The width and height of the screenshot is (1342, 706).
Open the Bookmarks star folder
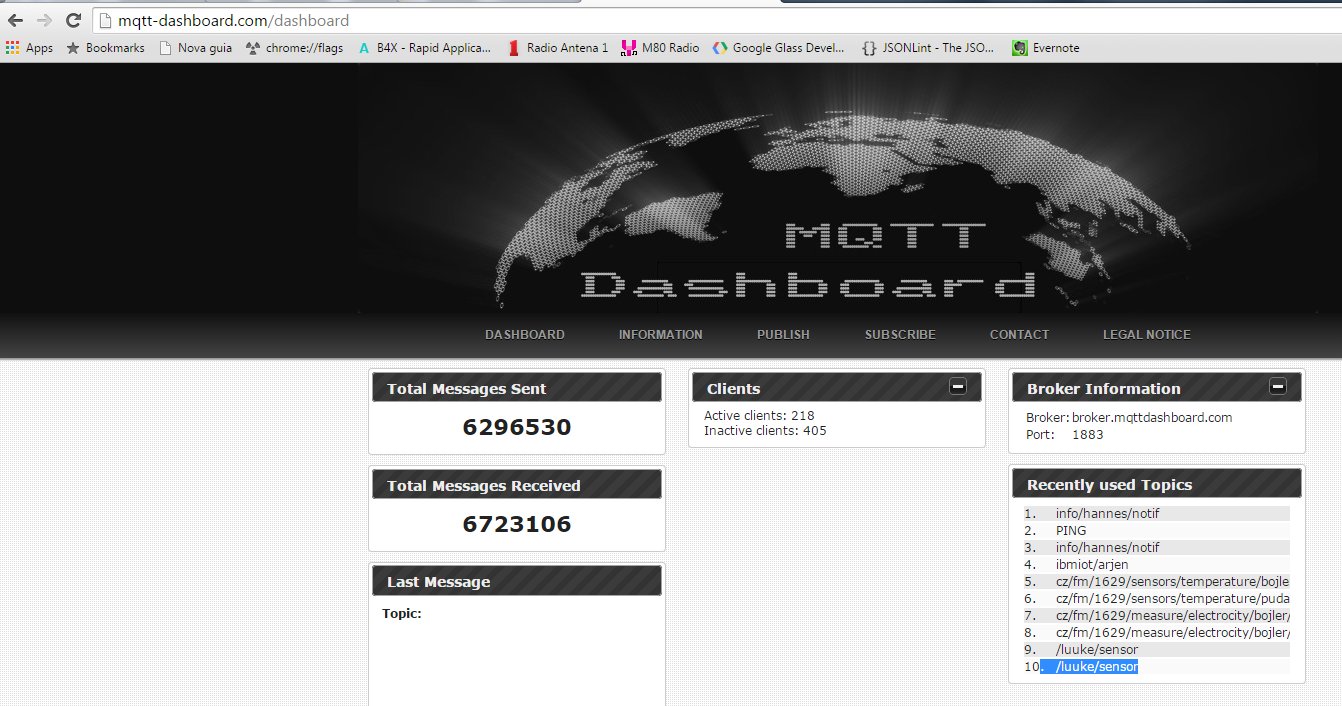[x=105, y=47]
